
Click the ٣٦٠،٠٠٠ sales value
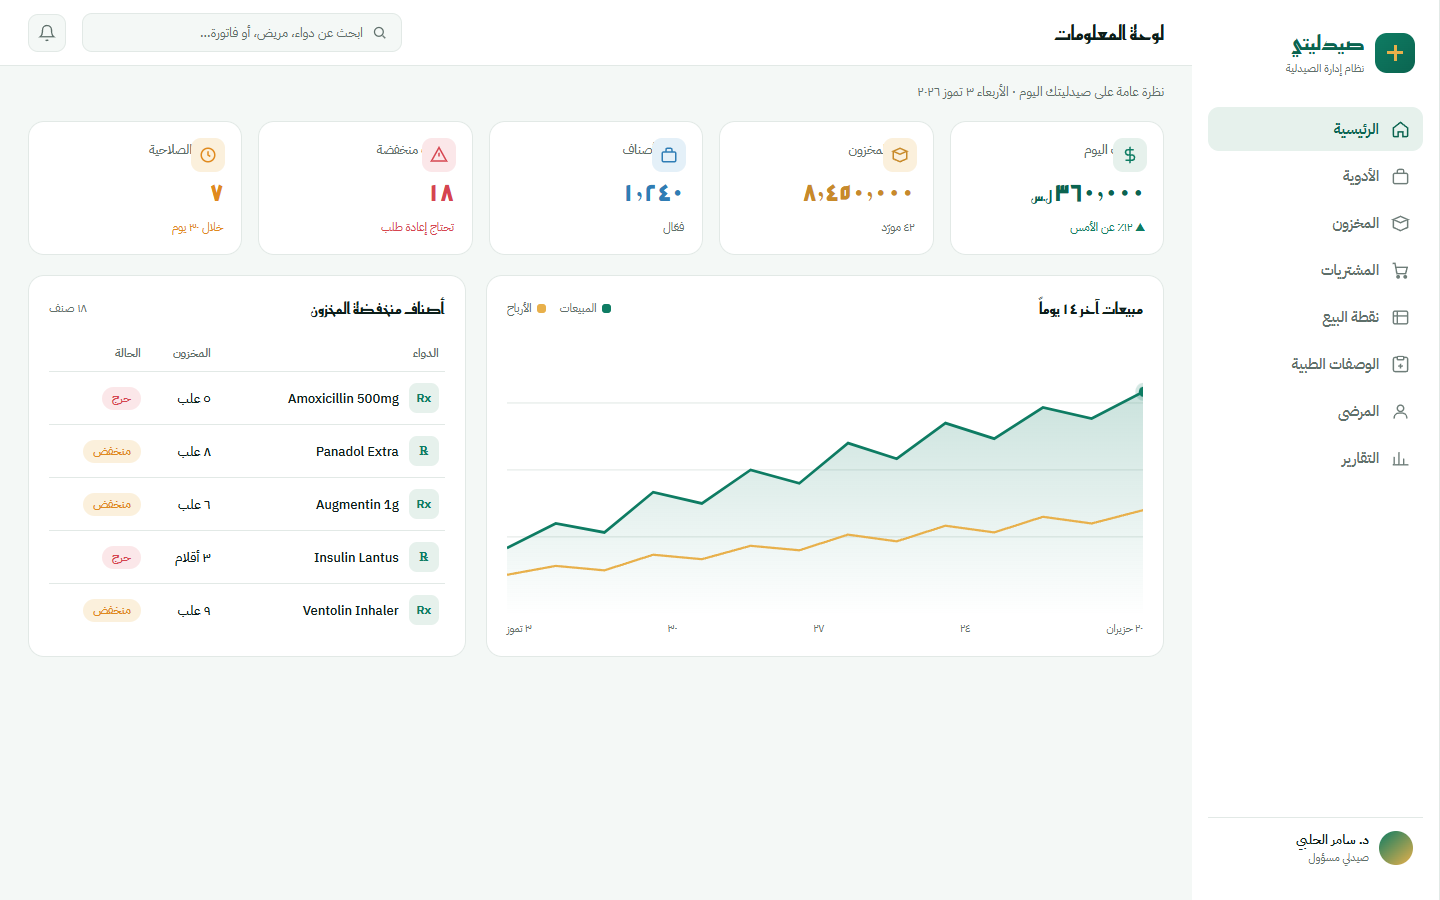pos(1098,193)
